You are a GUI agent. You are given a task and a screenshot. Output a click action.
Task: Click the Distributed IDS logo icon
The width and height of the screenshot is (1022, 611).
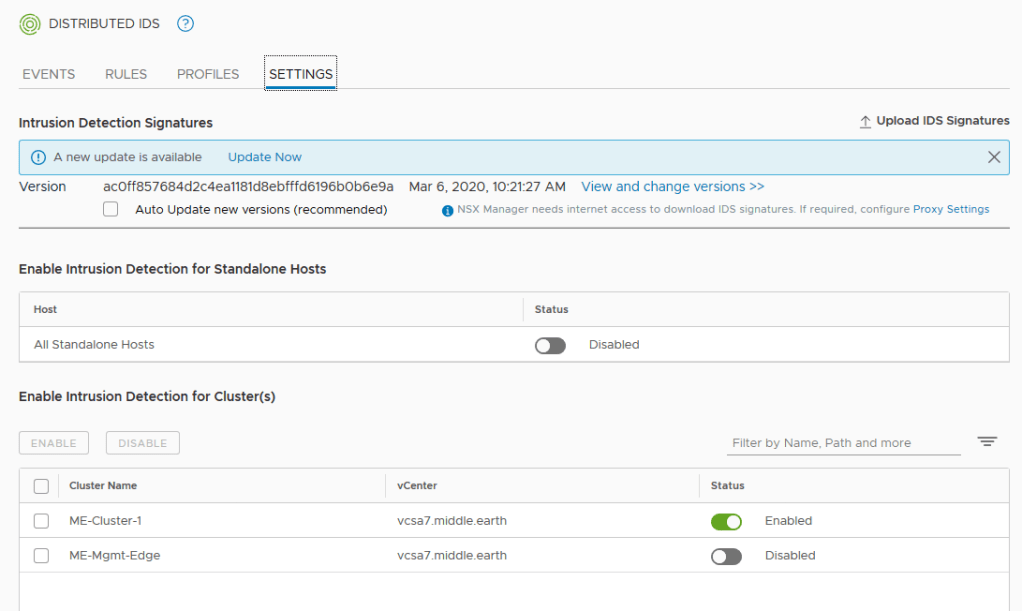[30, 24]
